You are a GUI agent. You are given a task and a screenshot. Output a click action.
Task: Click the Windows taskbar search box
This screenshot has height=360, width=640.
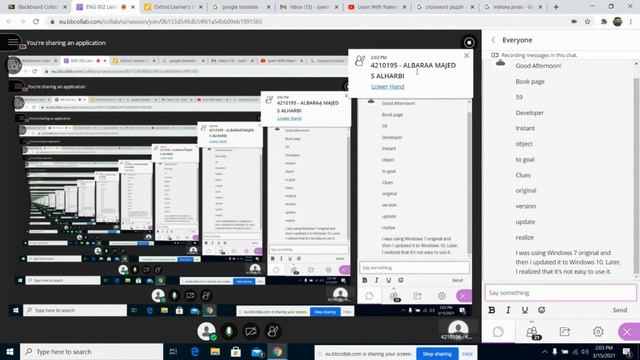pos(91,351)
